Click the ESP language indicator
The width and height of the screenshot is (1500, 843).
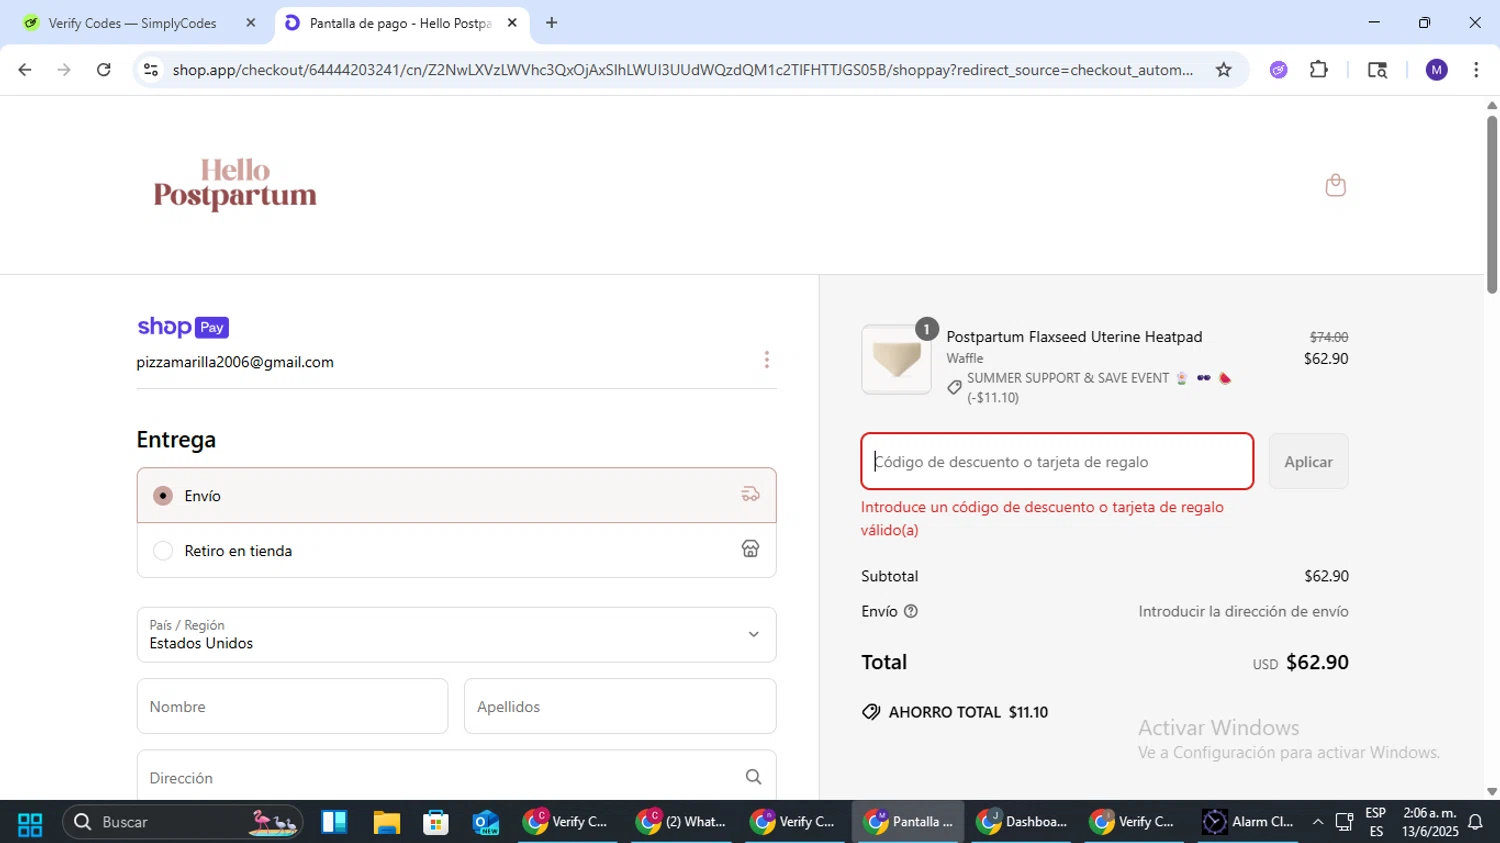(1376, 822)
